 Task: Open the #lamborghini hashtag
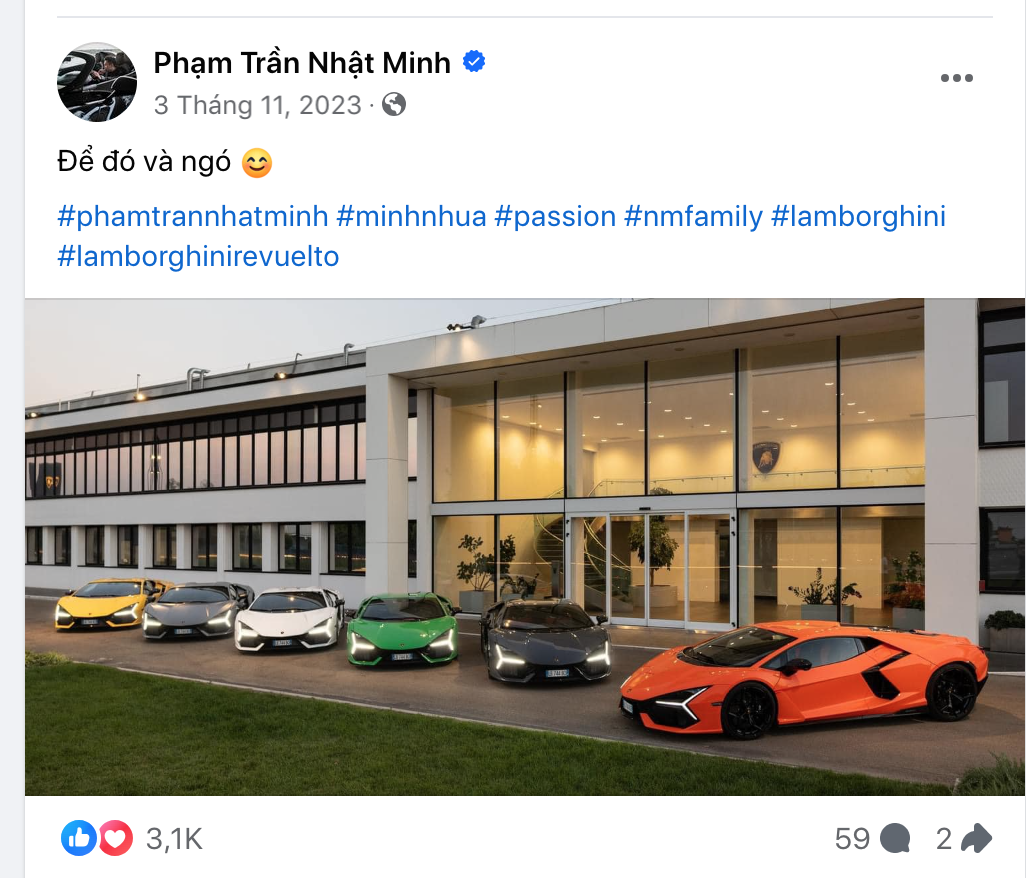coord(858,216)
